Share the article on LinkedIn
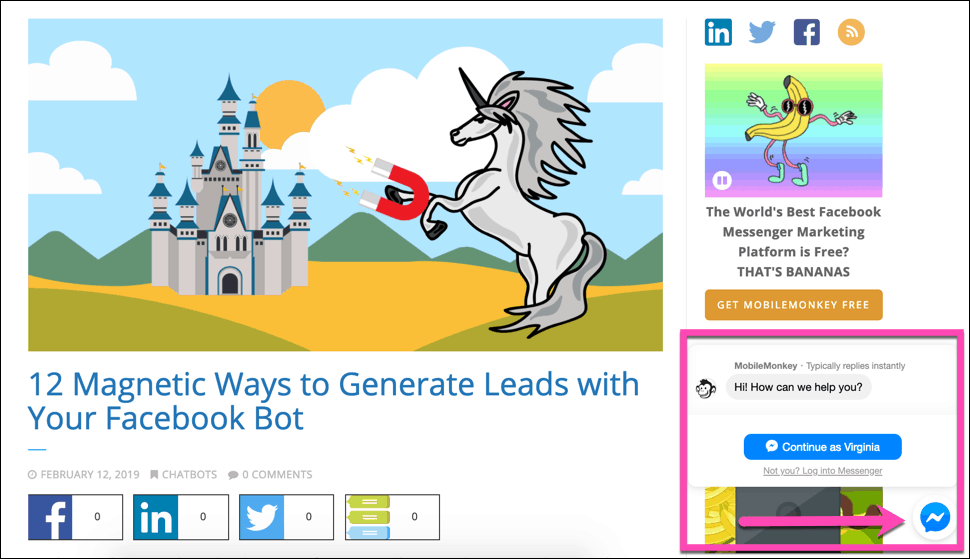The image size is (970, 559). coord(156,517)
